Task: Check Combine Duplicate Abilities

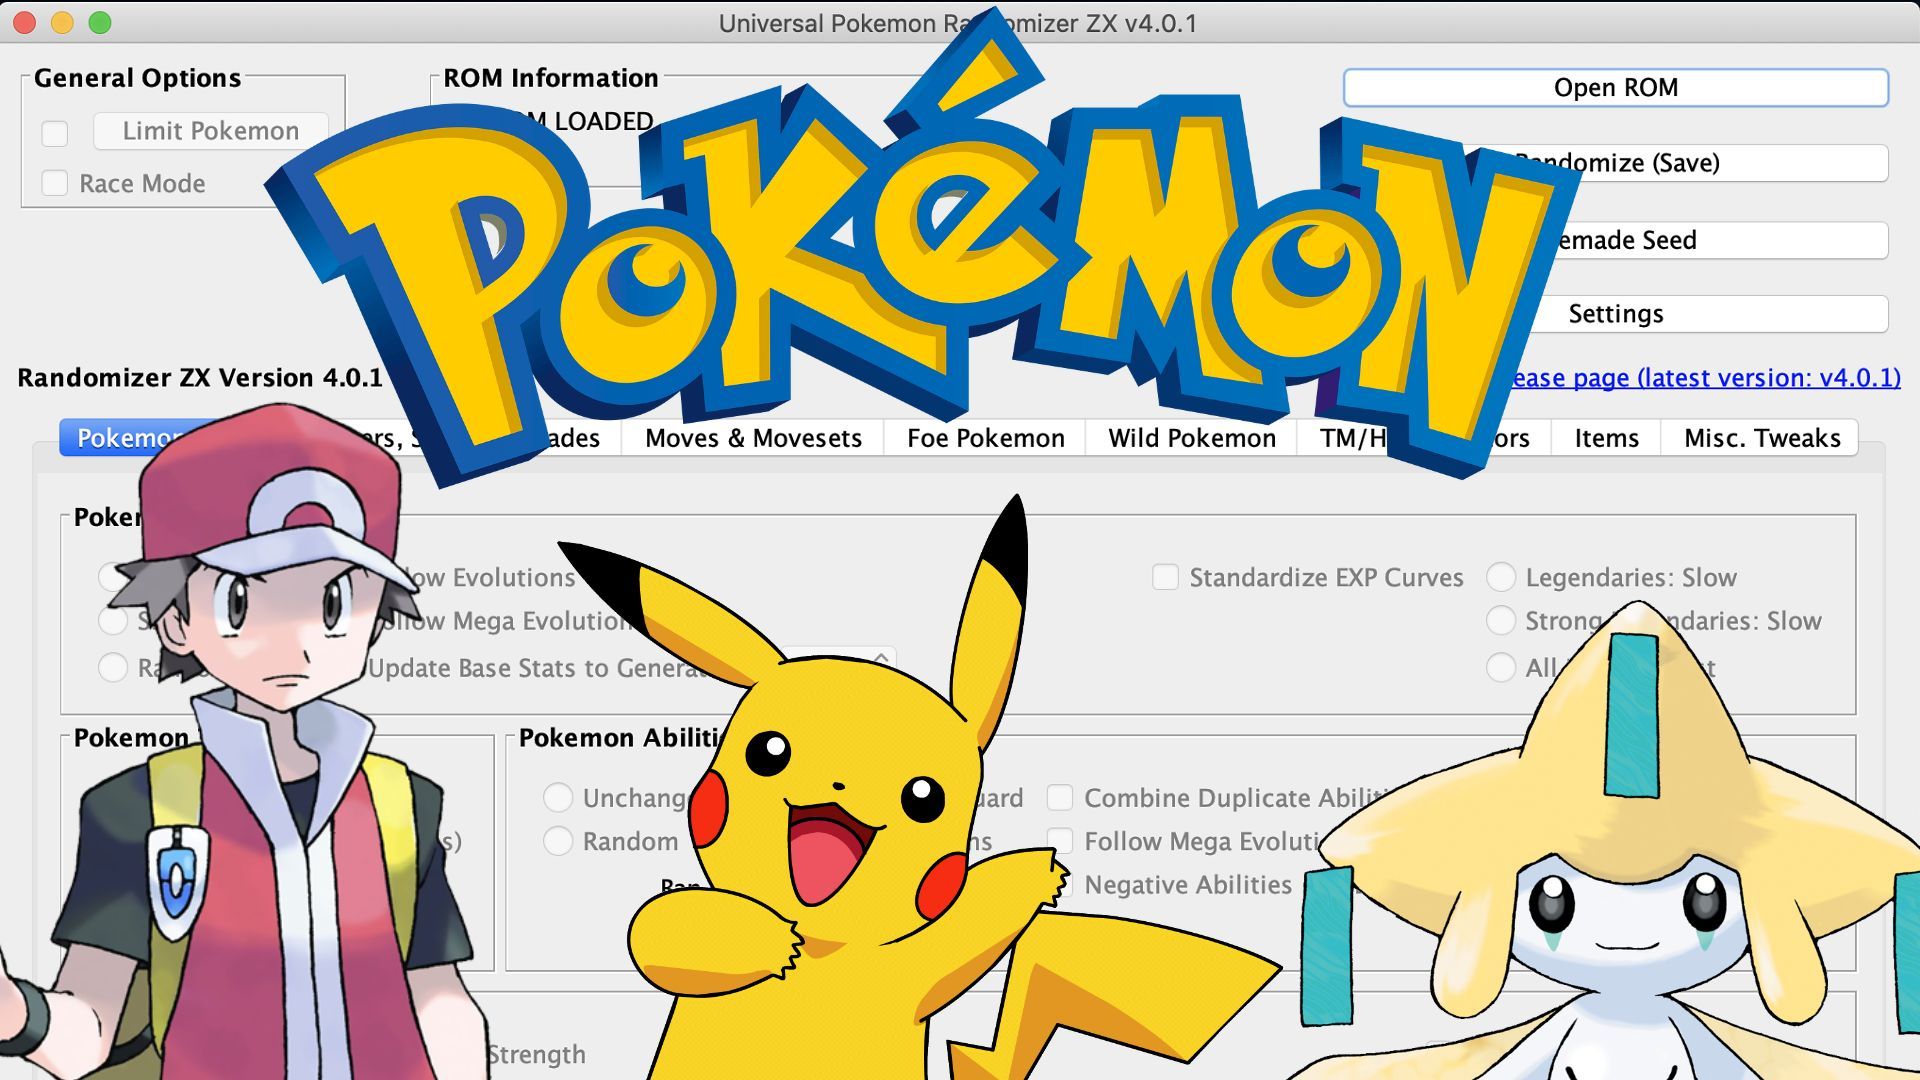Action: 1060,797
